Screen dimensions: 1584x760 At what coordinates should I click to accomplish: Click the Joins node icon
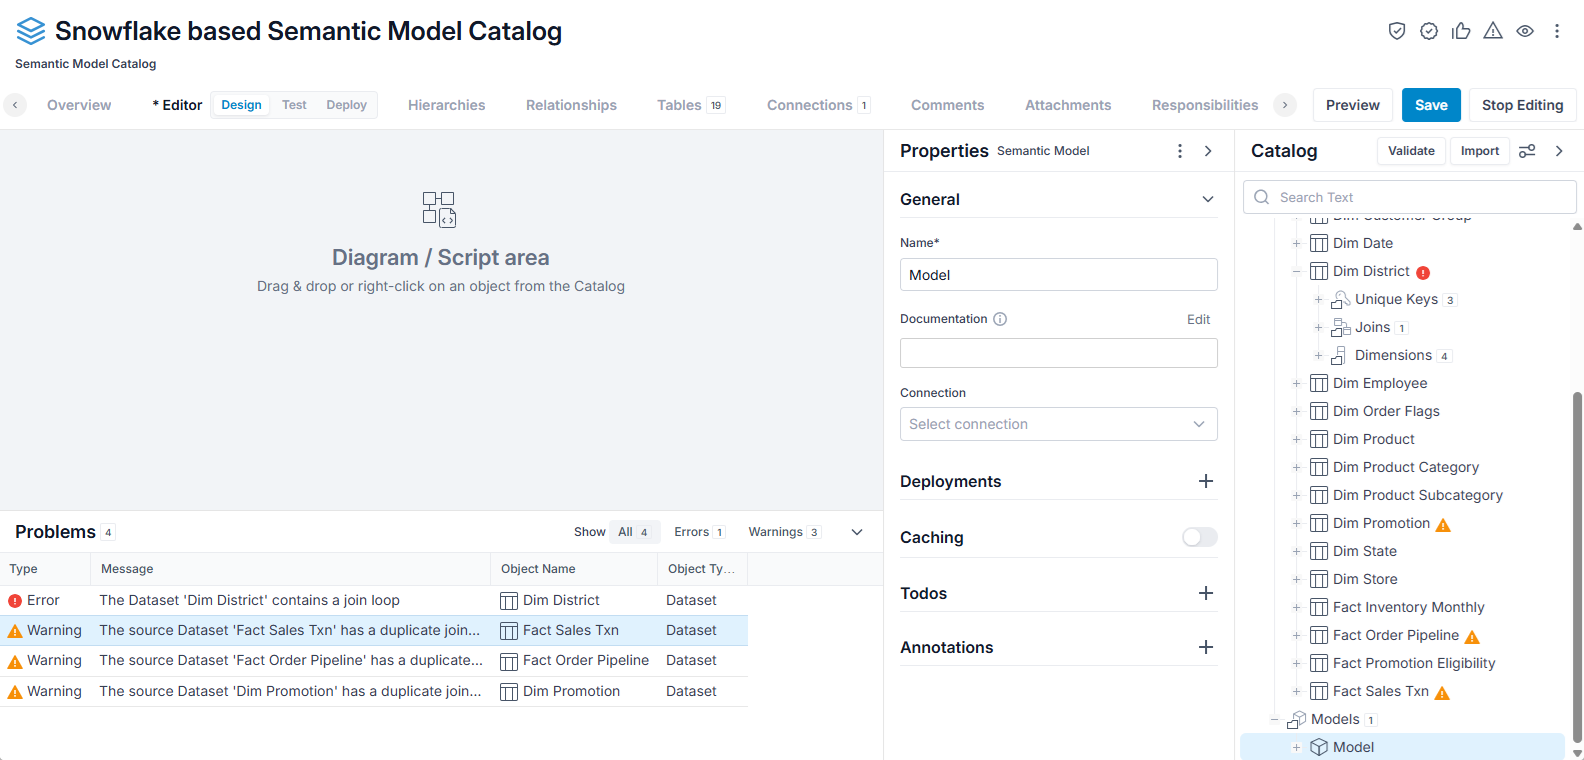(x=1341, y=327)
